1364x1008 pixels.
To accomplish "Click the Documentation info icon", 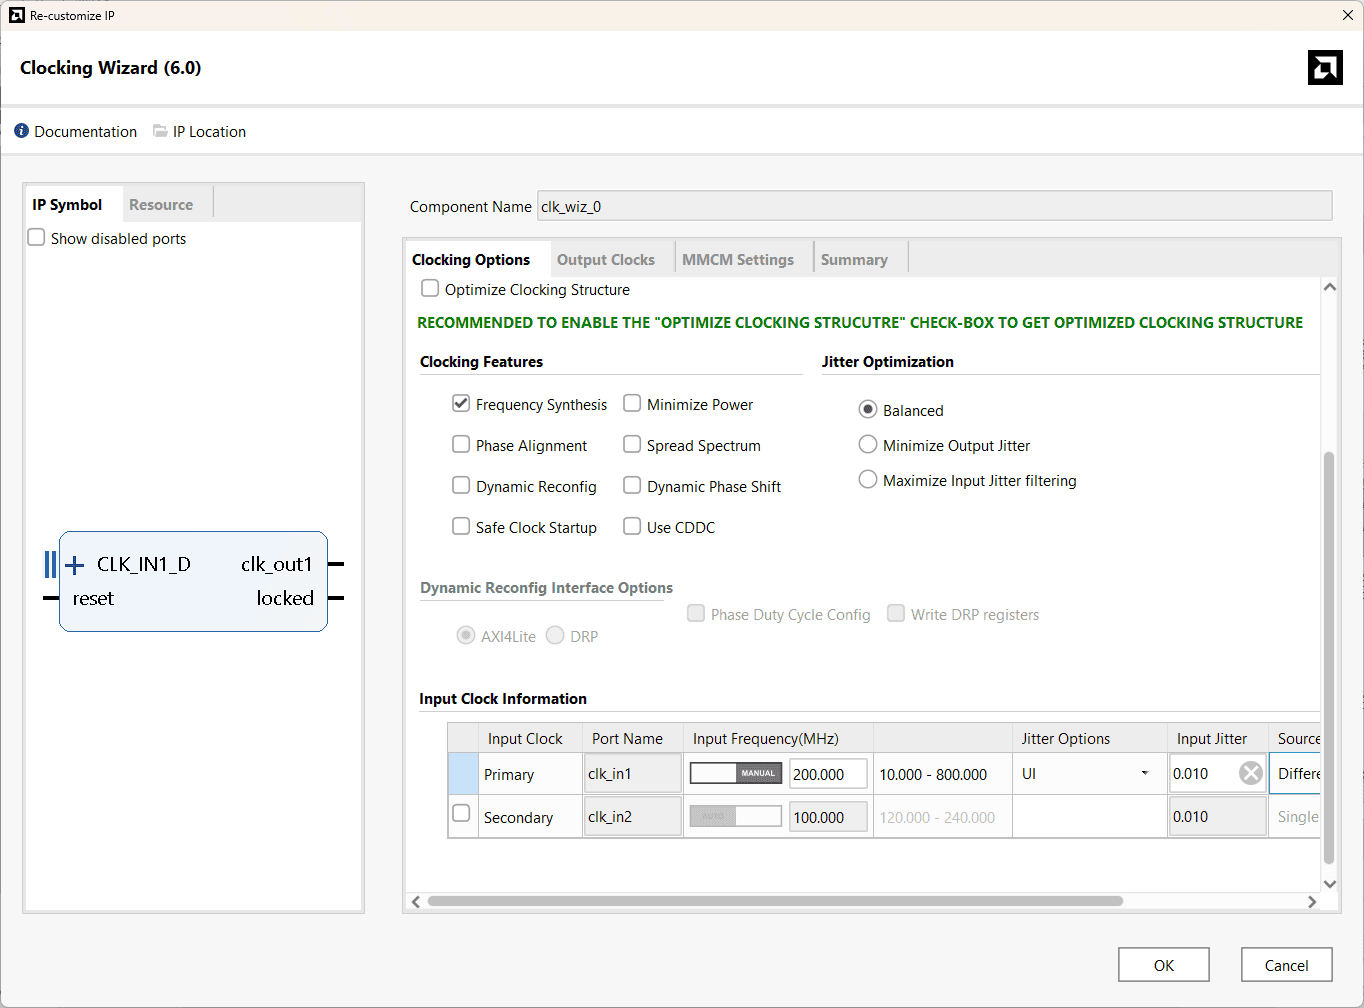I will click(21, 131).
